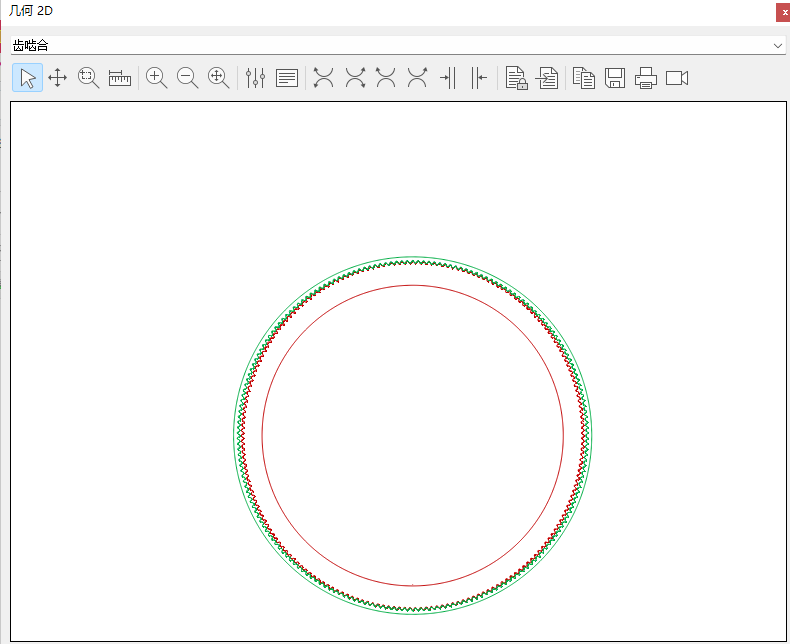Pick the ruler measure tool
Image resolution: width=790 pixels, height=644 pixels.
pos(120,78)
